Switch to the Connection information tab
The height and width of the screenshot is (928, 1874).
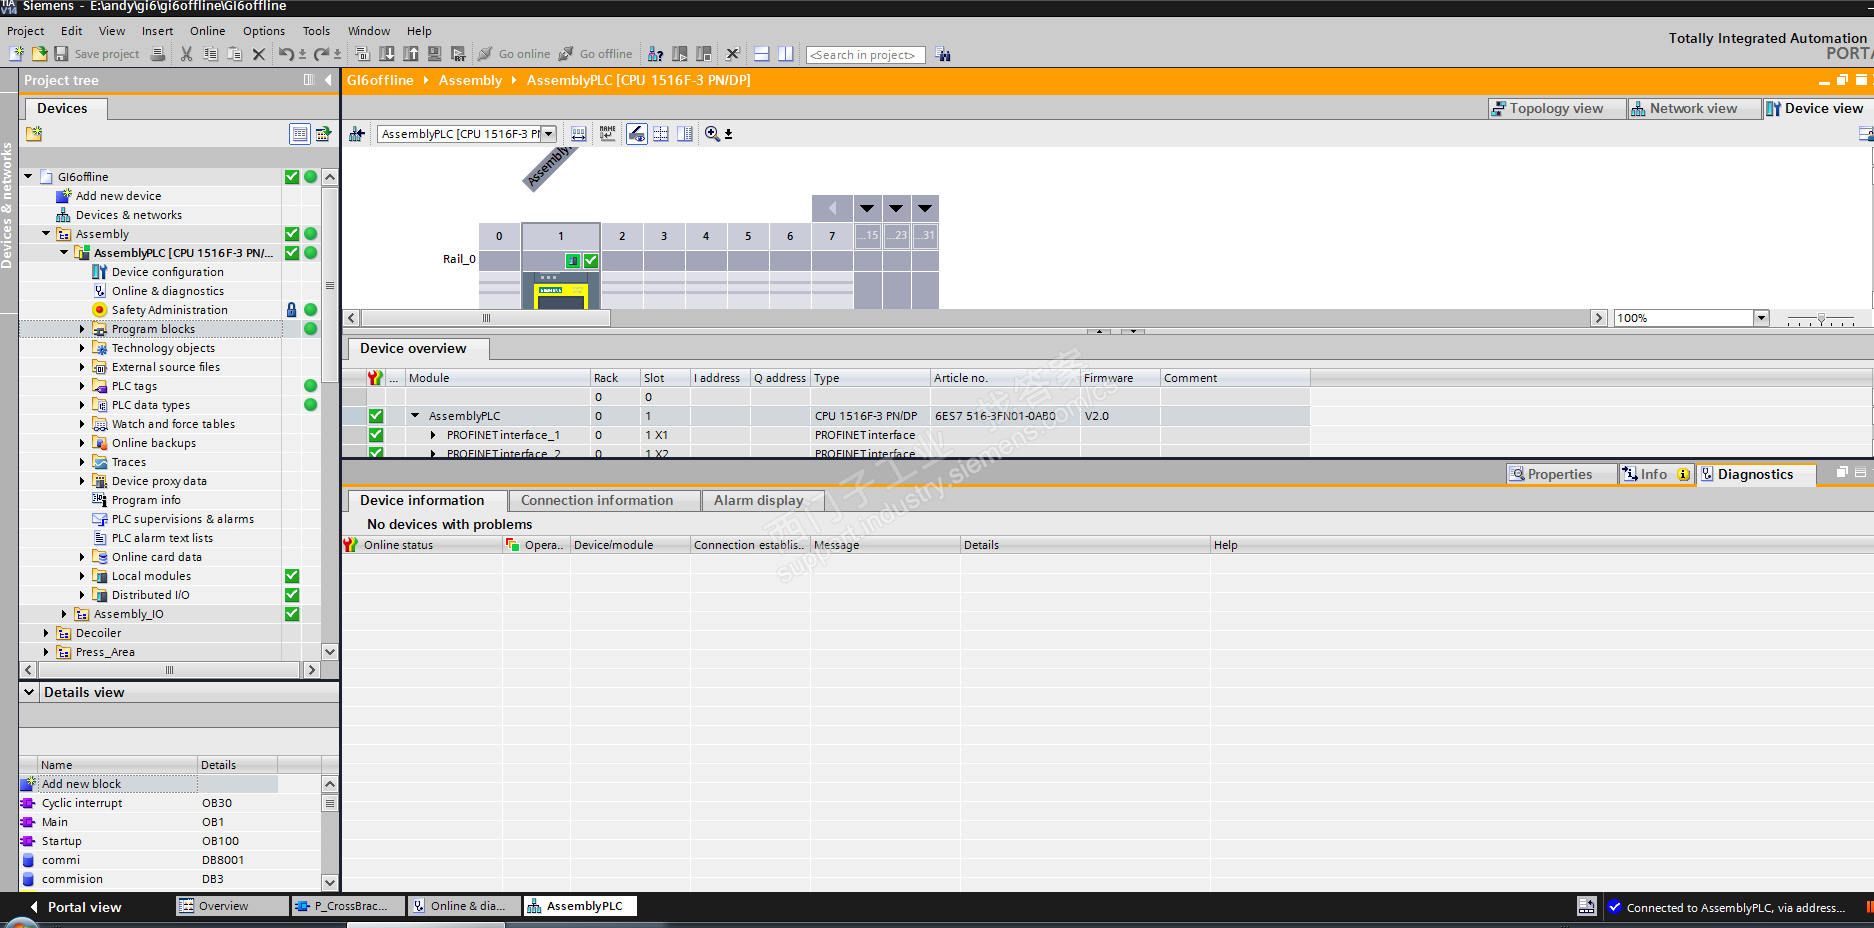click(597, 501)
